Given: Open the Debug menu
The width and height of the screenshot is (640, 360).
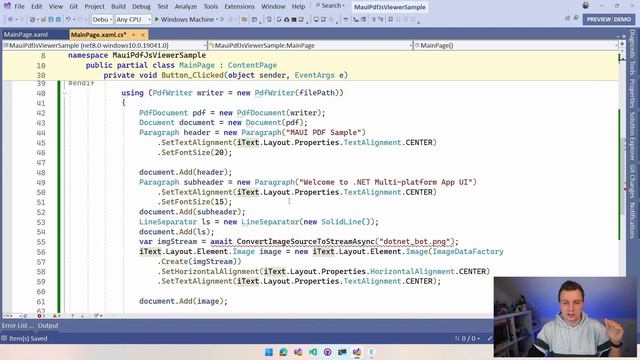Looking at the screenshot, I should (141, 7).
